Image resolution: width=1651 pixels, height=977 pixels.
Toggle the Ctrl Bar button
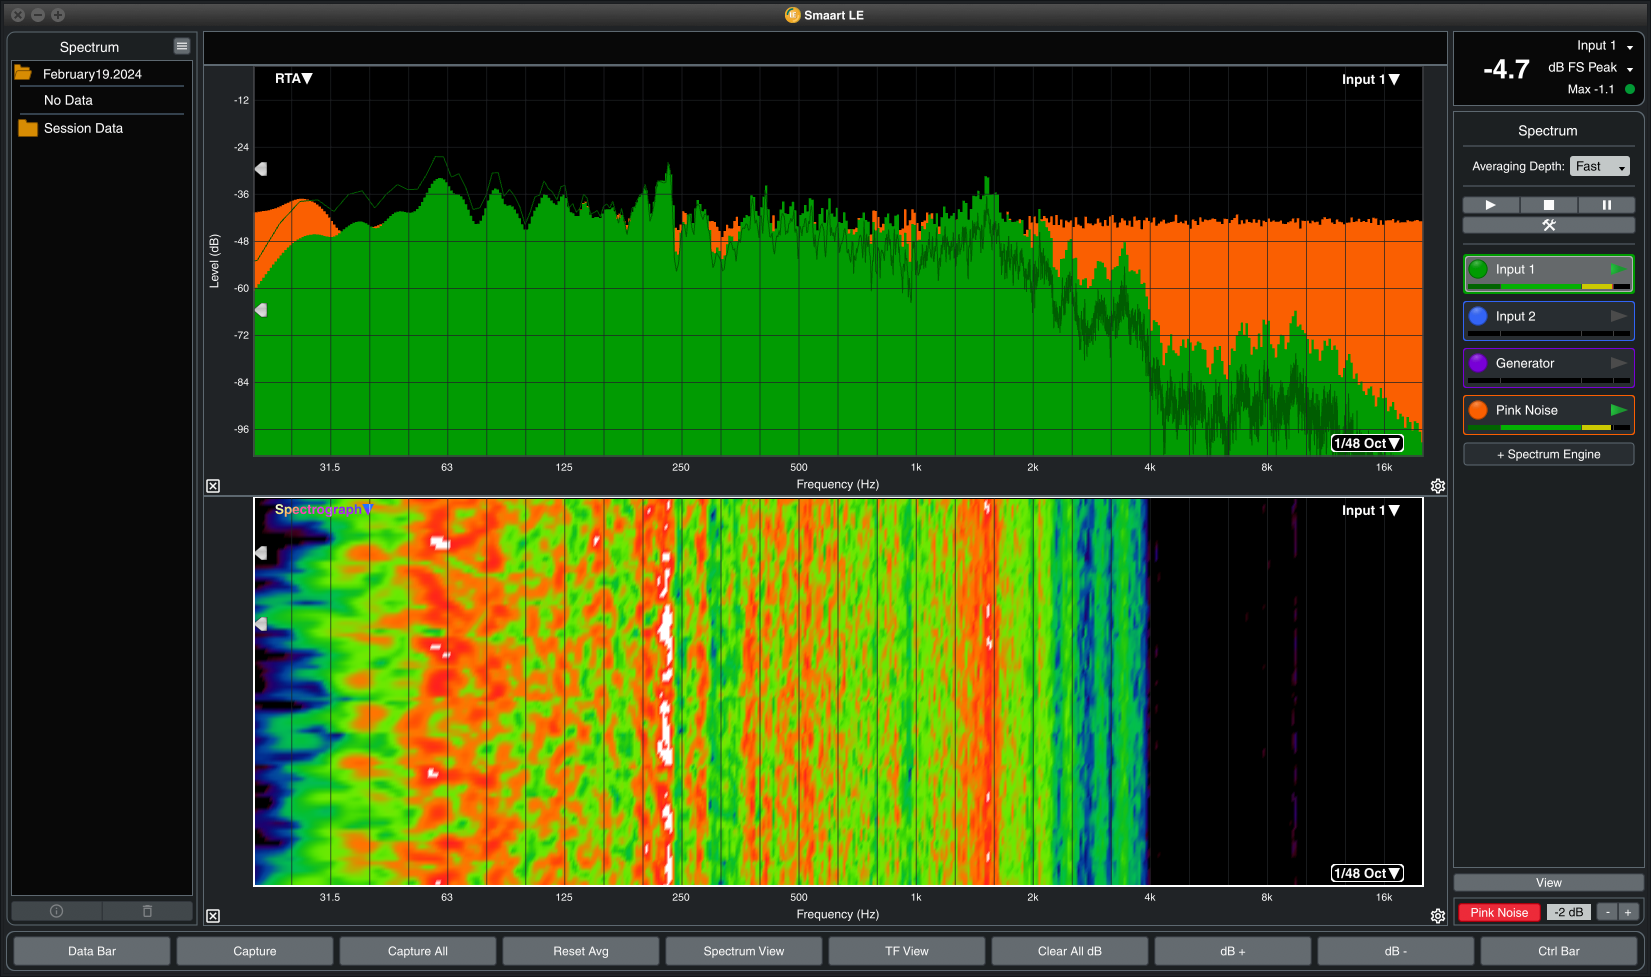point(1559,951)
